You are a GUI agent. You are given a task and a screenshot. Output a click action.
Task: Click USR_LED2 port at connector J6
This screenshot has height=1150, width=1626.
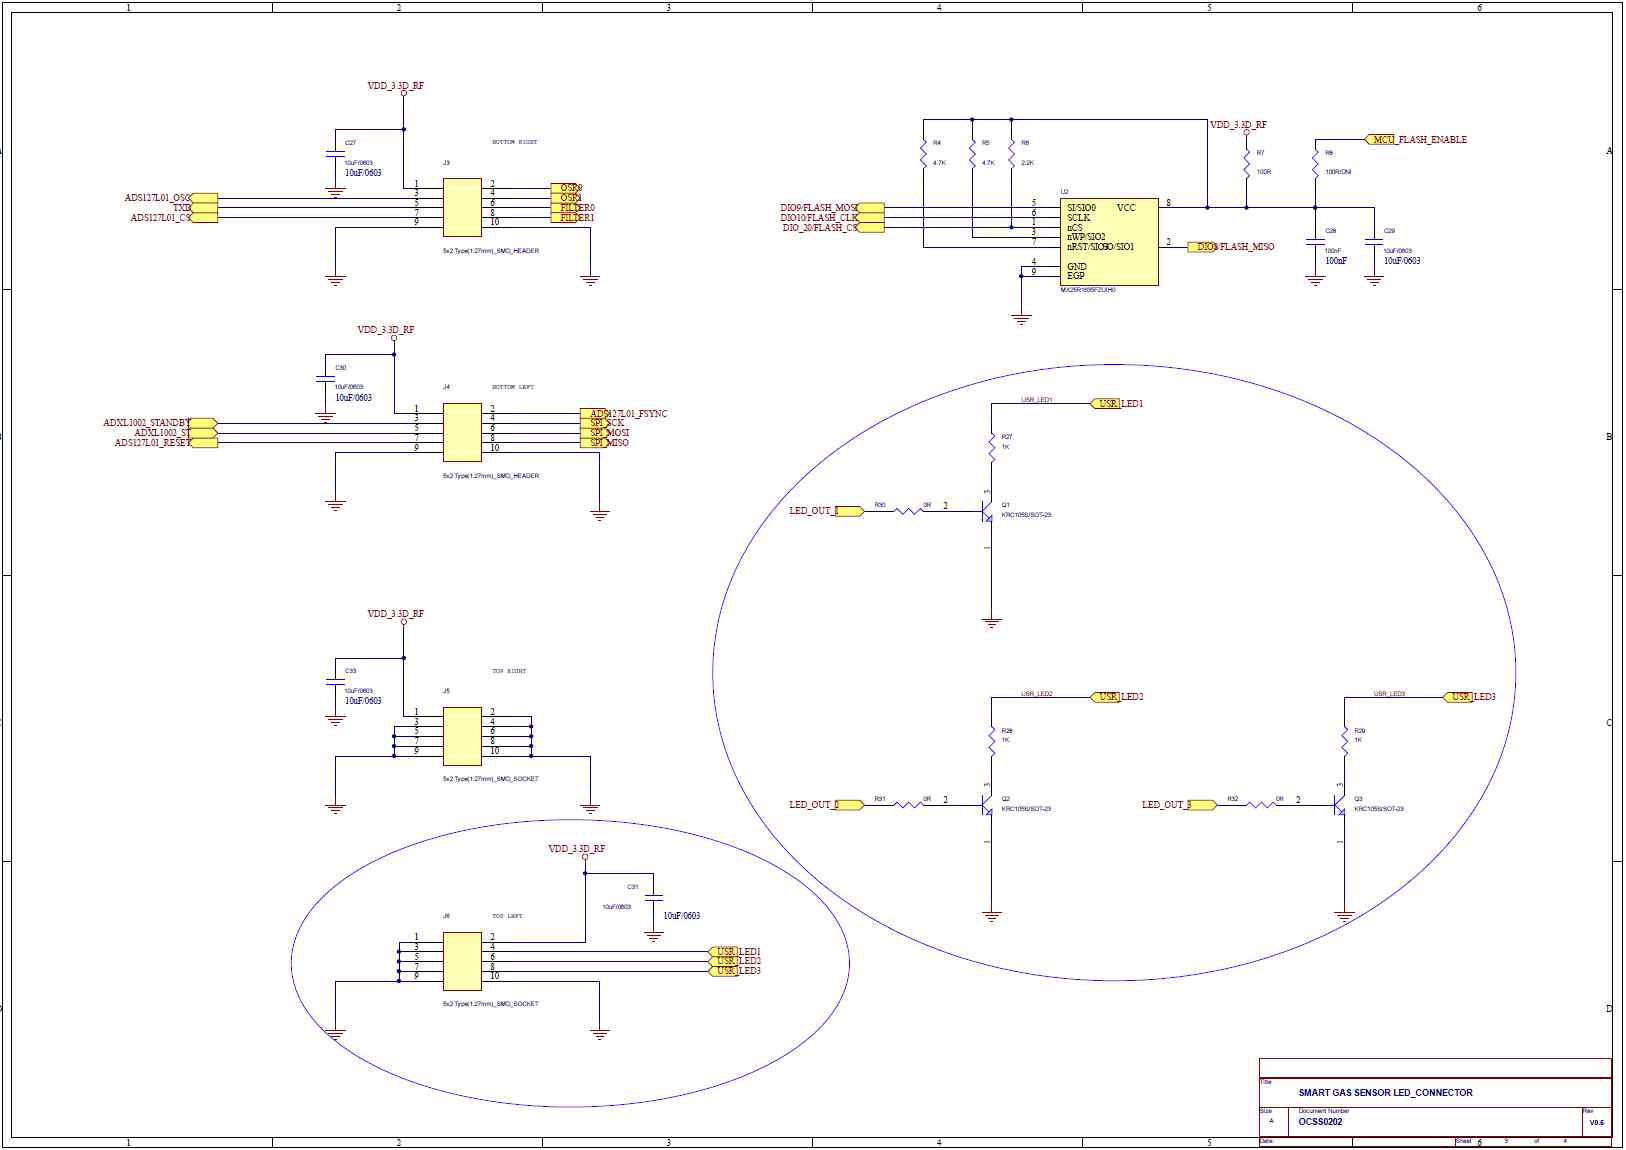point(735,961)
